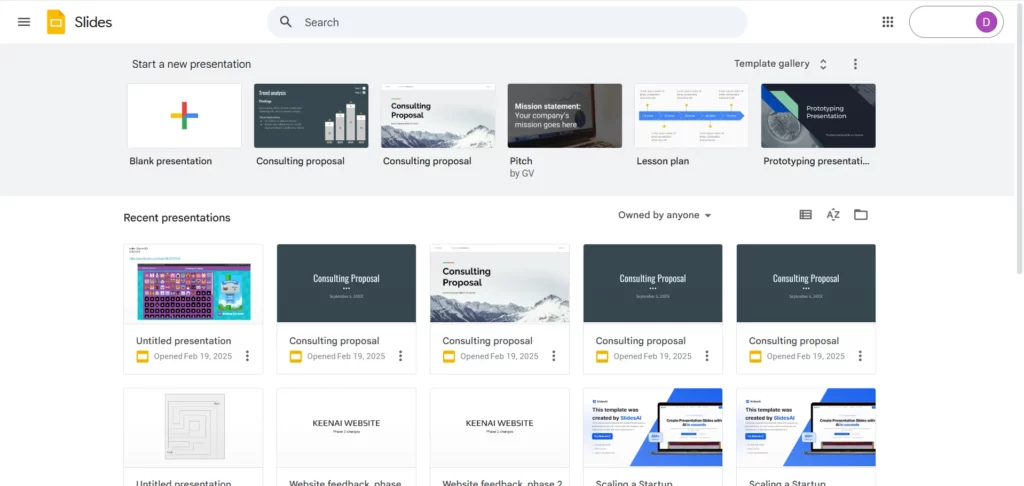
Task: Create a Blank presentation
Action: point(184,116)
